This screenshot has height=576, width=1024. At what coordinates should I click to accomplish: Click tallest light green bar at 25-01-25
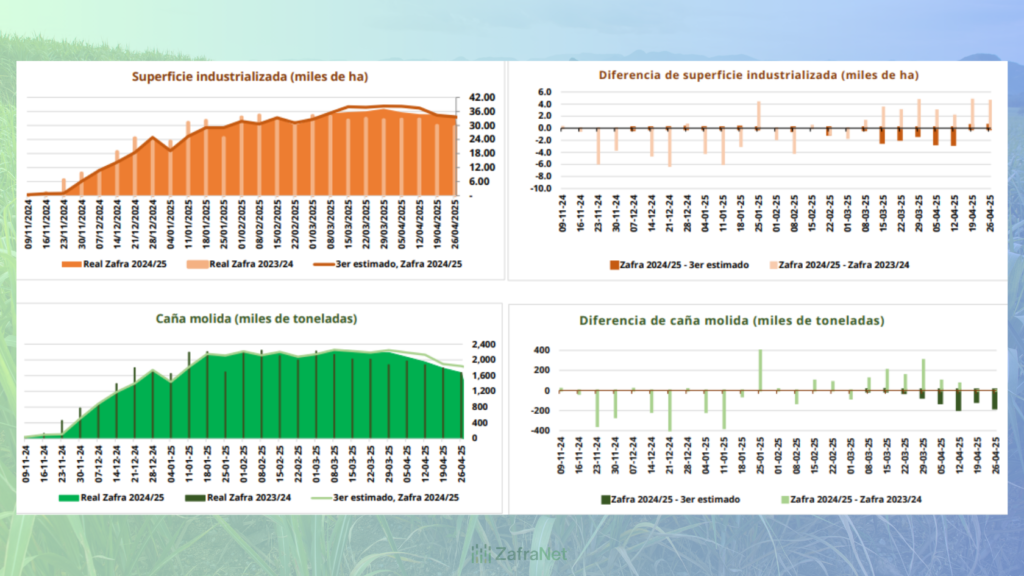[x=760, y=370]
